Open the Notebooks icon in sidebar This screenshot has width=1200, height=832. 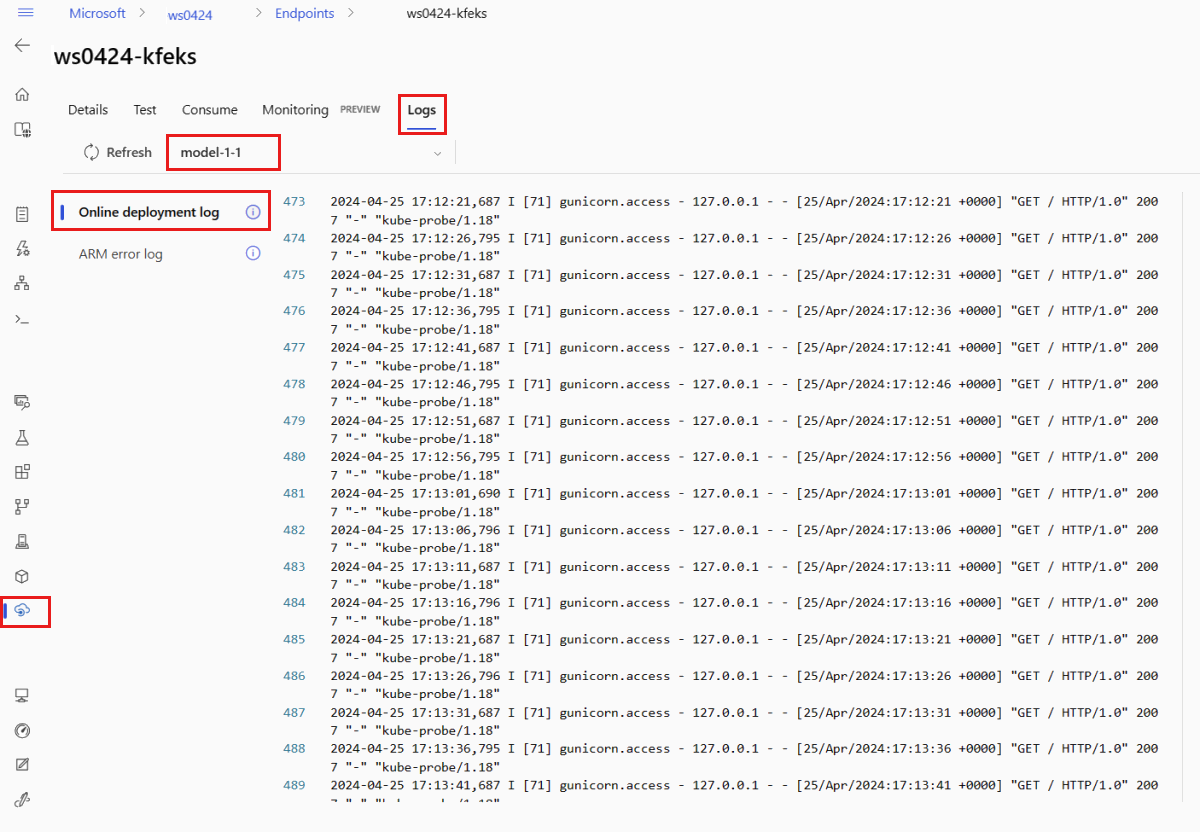(x=22, y=215)
